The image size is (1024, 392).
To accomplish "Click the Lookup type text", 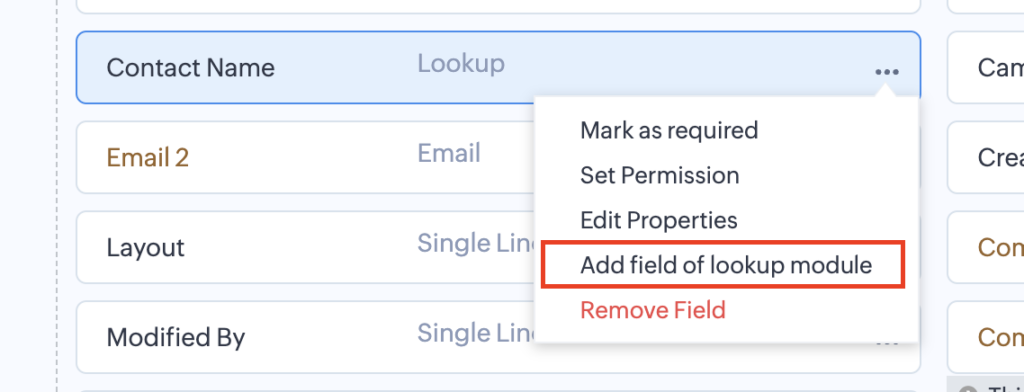I will (461, 63).
